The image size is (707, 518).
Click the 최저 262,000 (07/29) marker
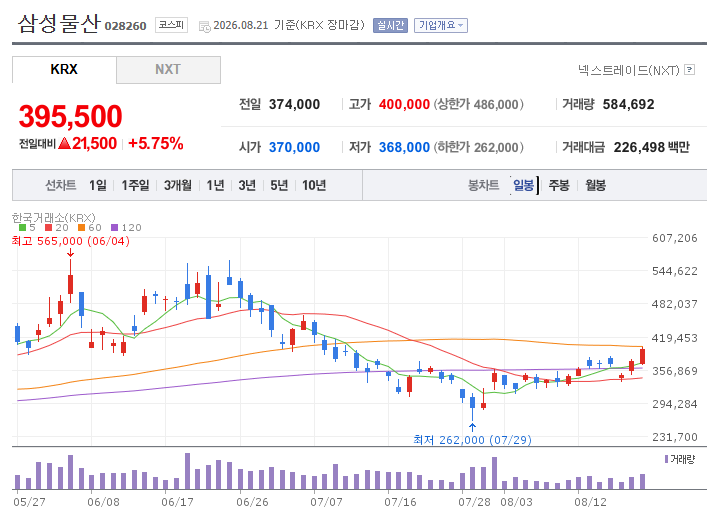[x=473, y=440]
